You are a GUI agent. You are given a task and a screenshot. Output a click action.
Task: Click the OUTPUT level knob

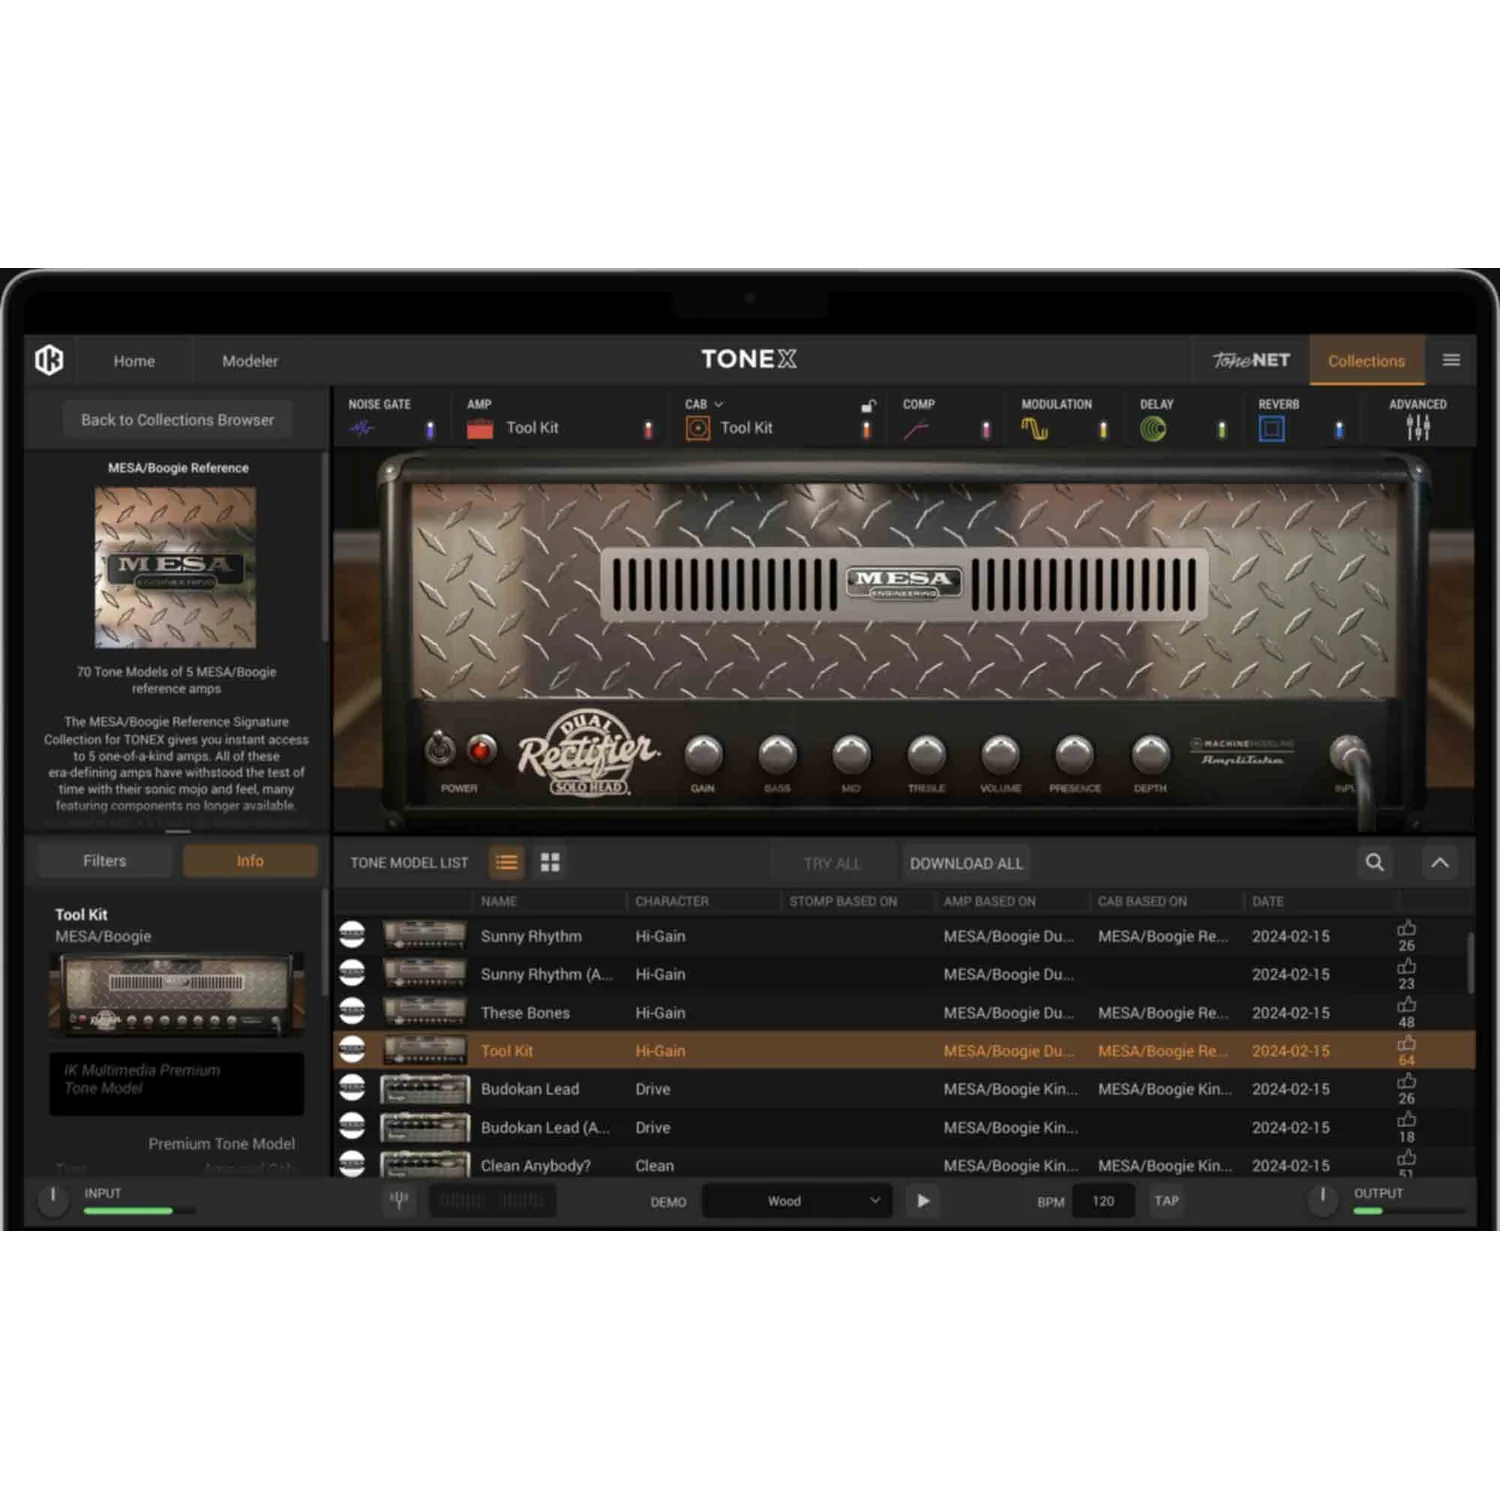(x=1322, y=1198)
